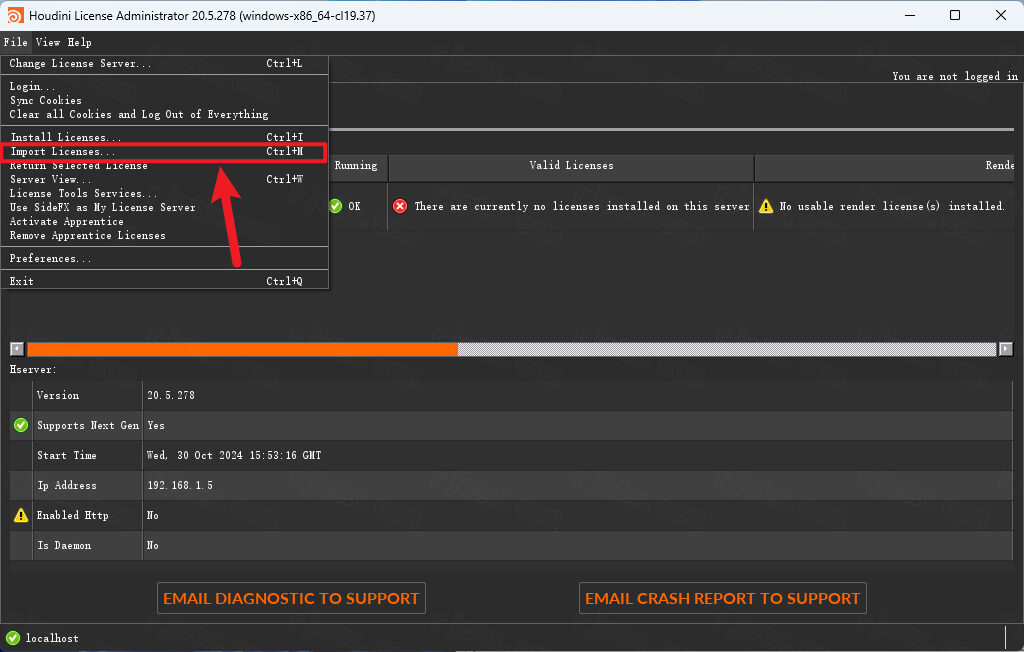This screenshot has height=652, width=1024.
Task: Select Install Licenses menu option
Action: coord(65,137)
